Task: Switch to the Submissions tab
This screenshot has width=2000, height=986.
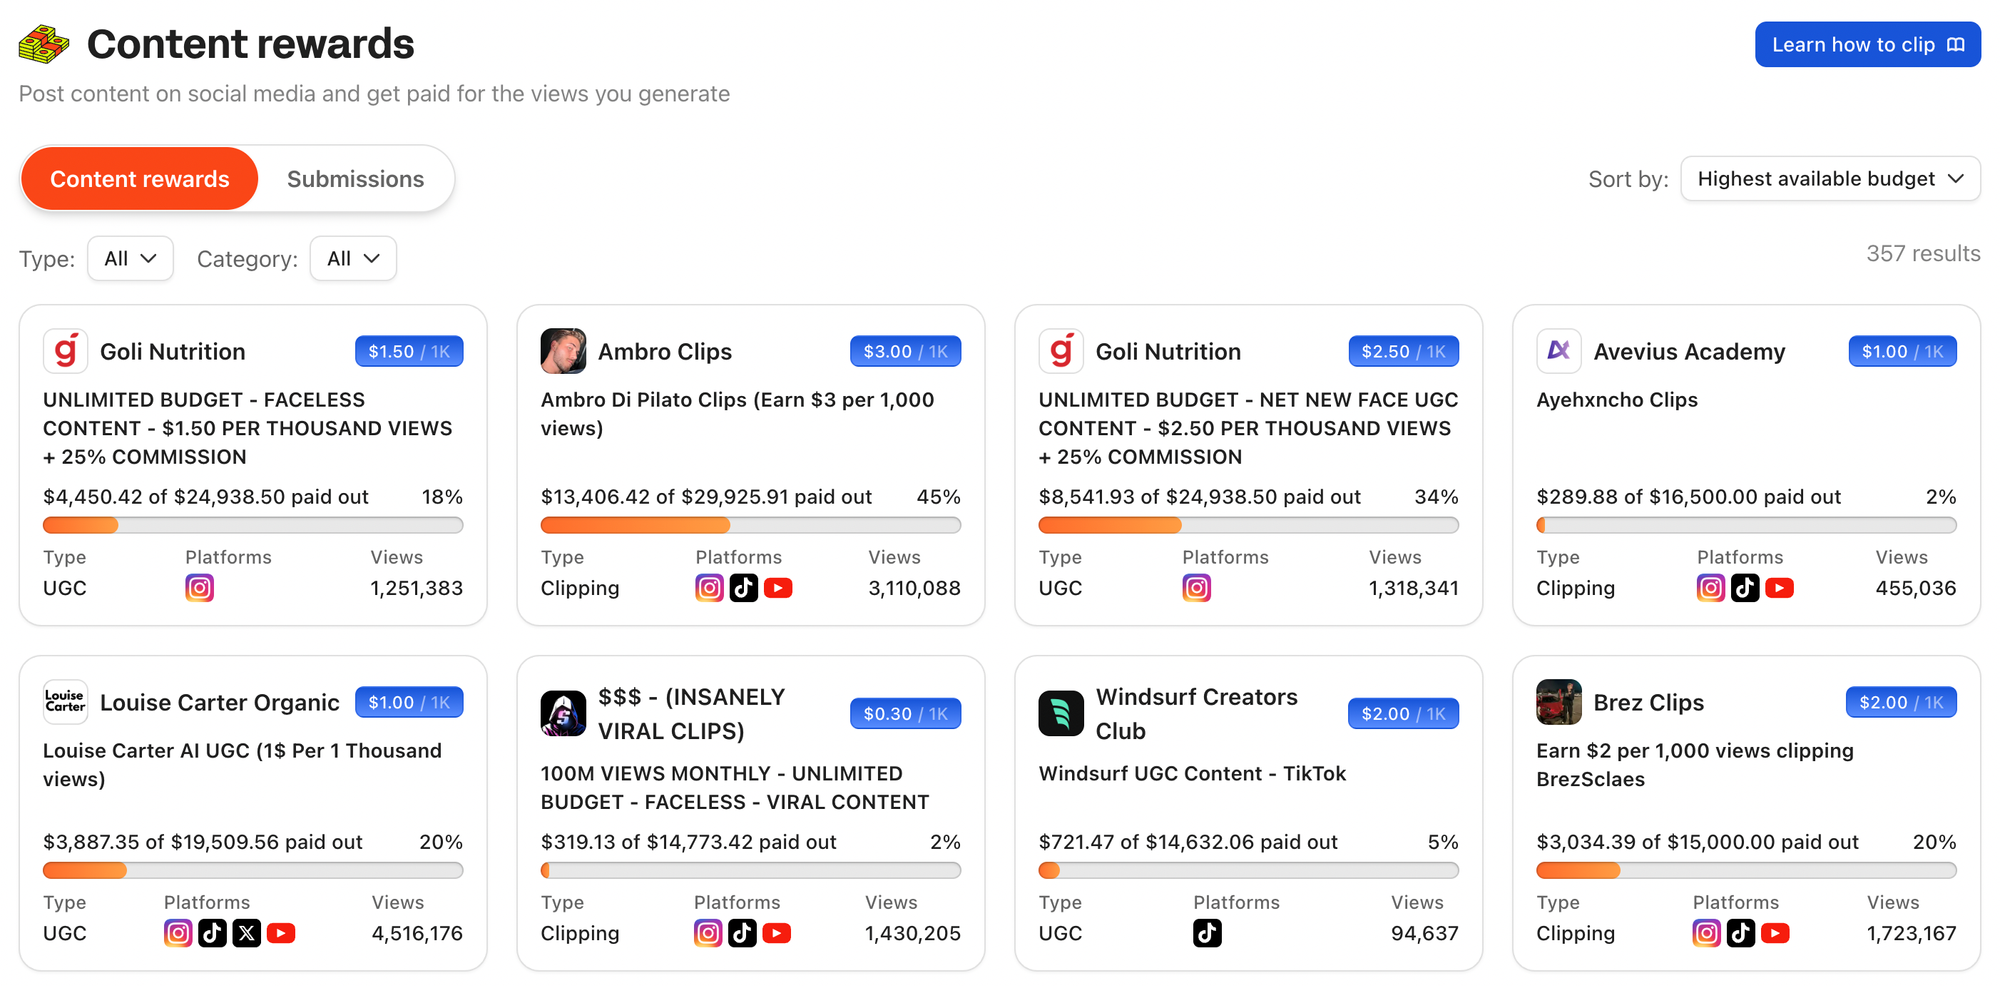Action: 355,179
